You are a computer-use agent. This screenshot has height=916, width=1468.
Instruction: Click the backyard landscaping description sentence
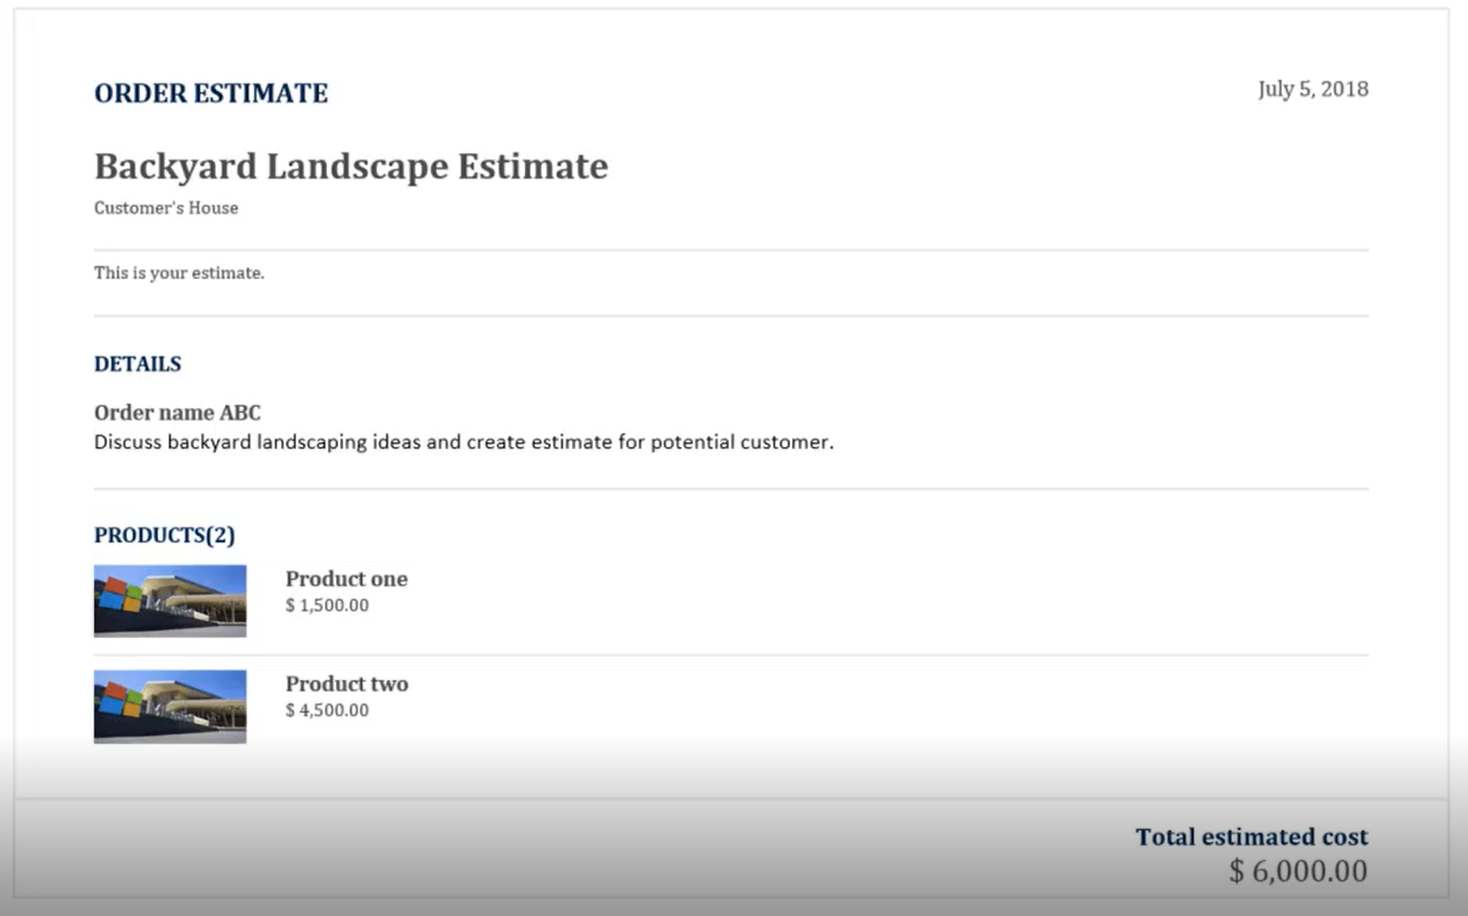[x=463, y=442]
